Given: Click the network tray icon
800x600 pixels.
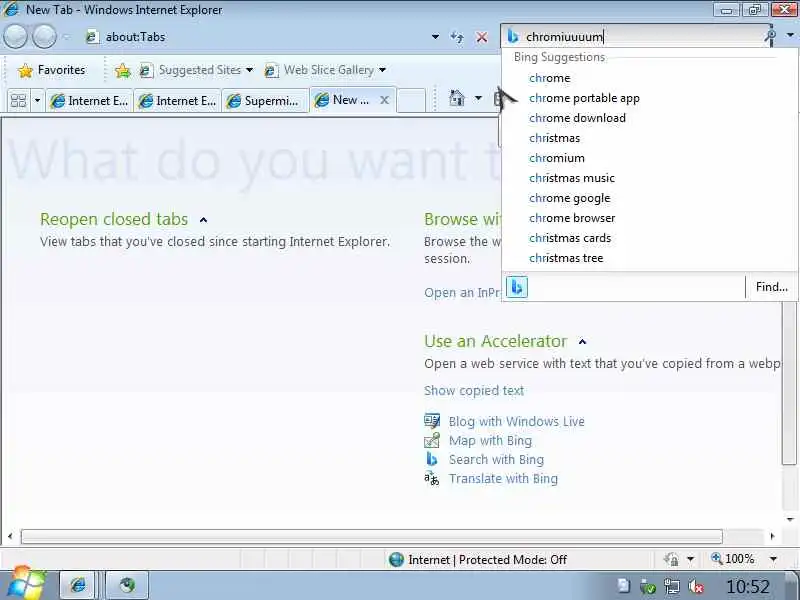Looking at the screenshot, I should [x=672, y=587].
